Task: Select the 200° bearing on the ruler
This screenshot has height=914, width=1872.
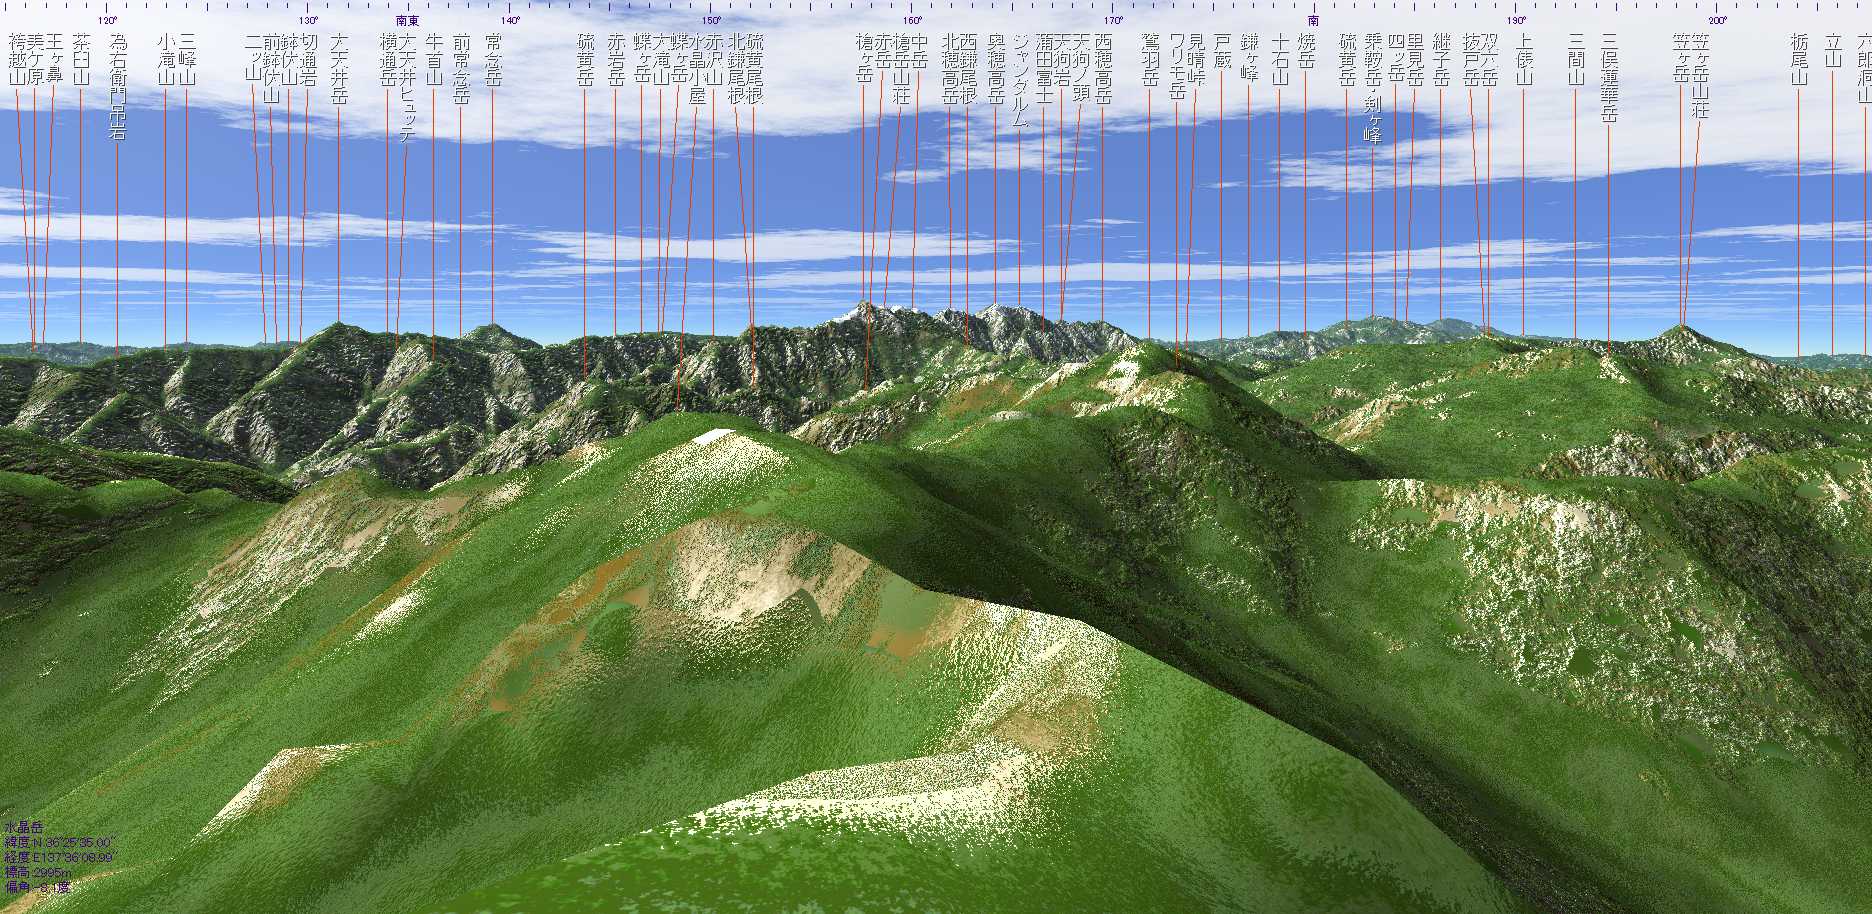Action: point(1717,20)
